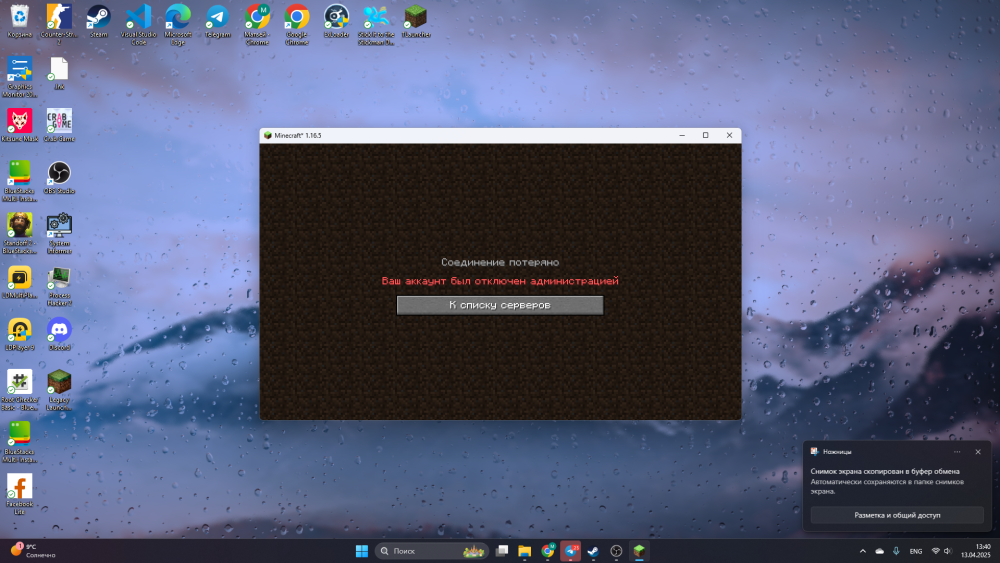Image resolution: width=1000 pixels, height=563 pixels.
Task: Select the Microsoft Edge desktop shortcut
Action: pos(178,24)
